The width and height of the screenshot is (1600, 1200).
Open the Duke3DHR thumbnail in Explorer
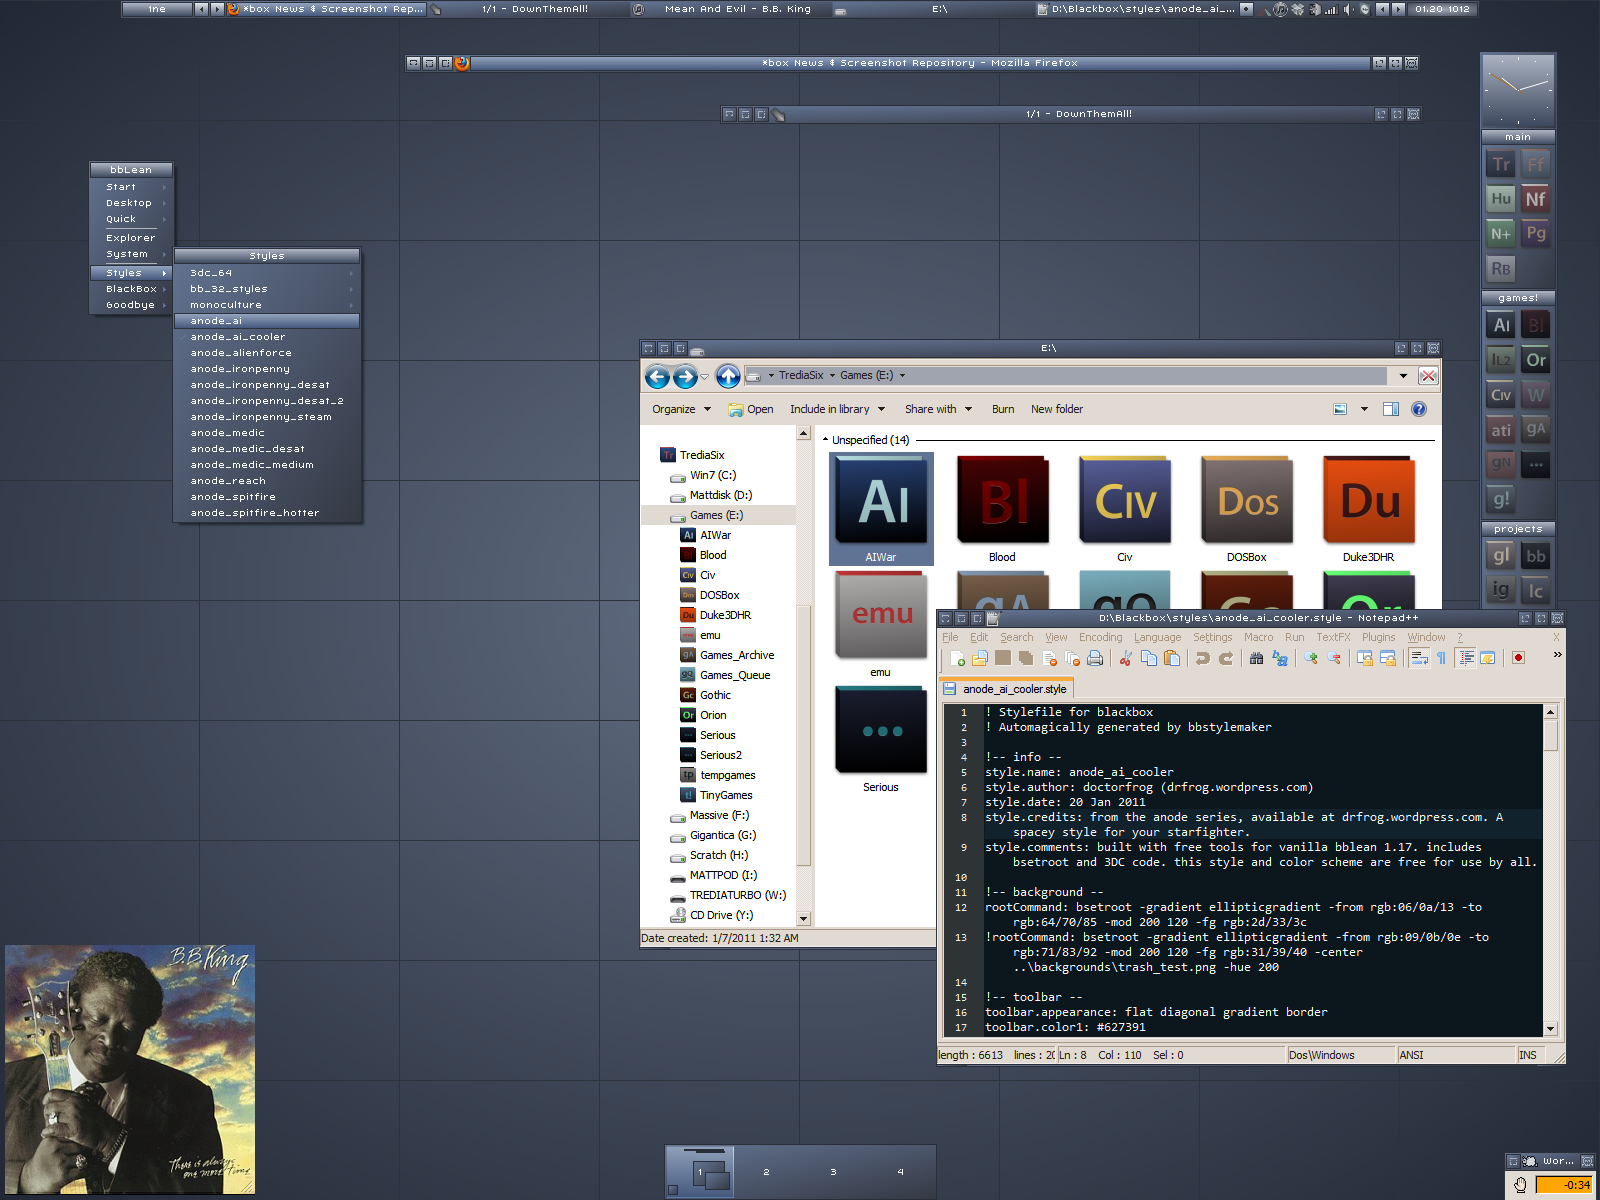1368,509
